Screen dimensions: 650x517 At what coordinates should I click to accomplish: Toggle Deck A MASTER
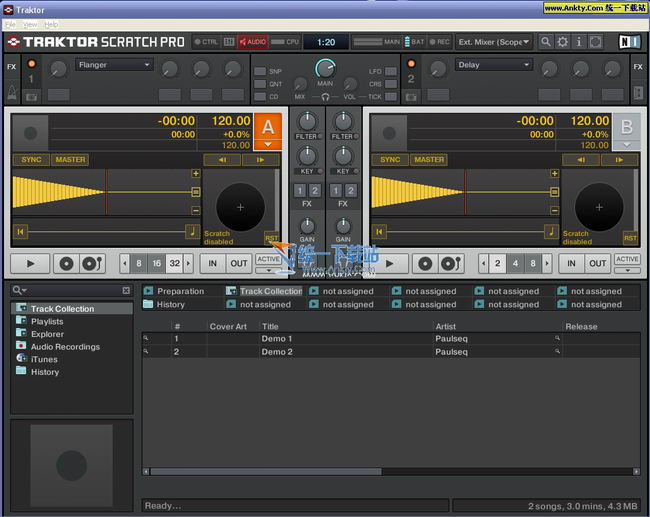(70, 160)
